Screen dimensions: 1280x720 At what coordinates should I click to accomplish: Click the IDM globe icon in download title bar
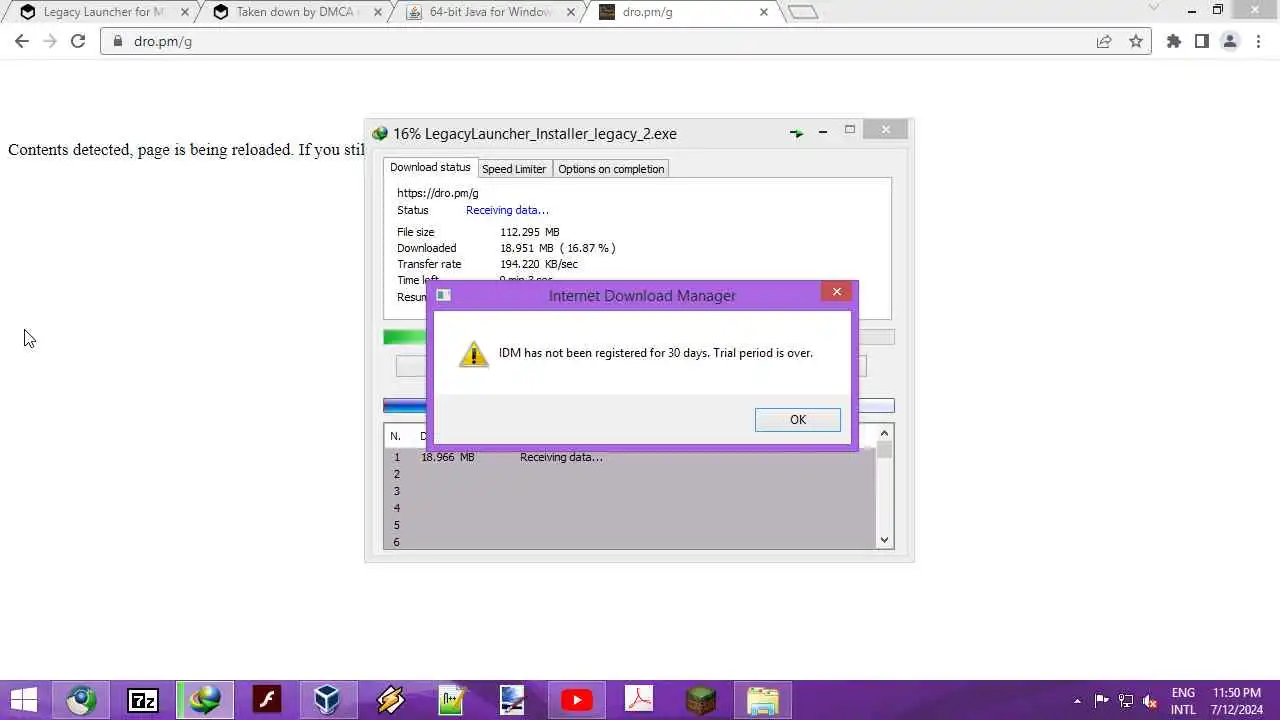(x=380, y=134)
